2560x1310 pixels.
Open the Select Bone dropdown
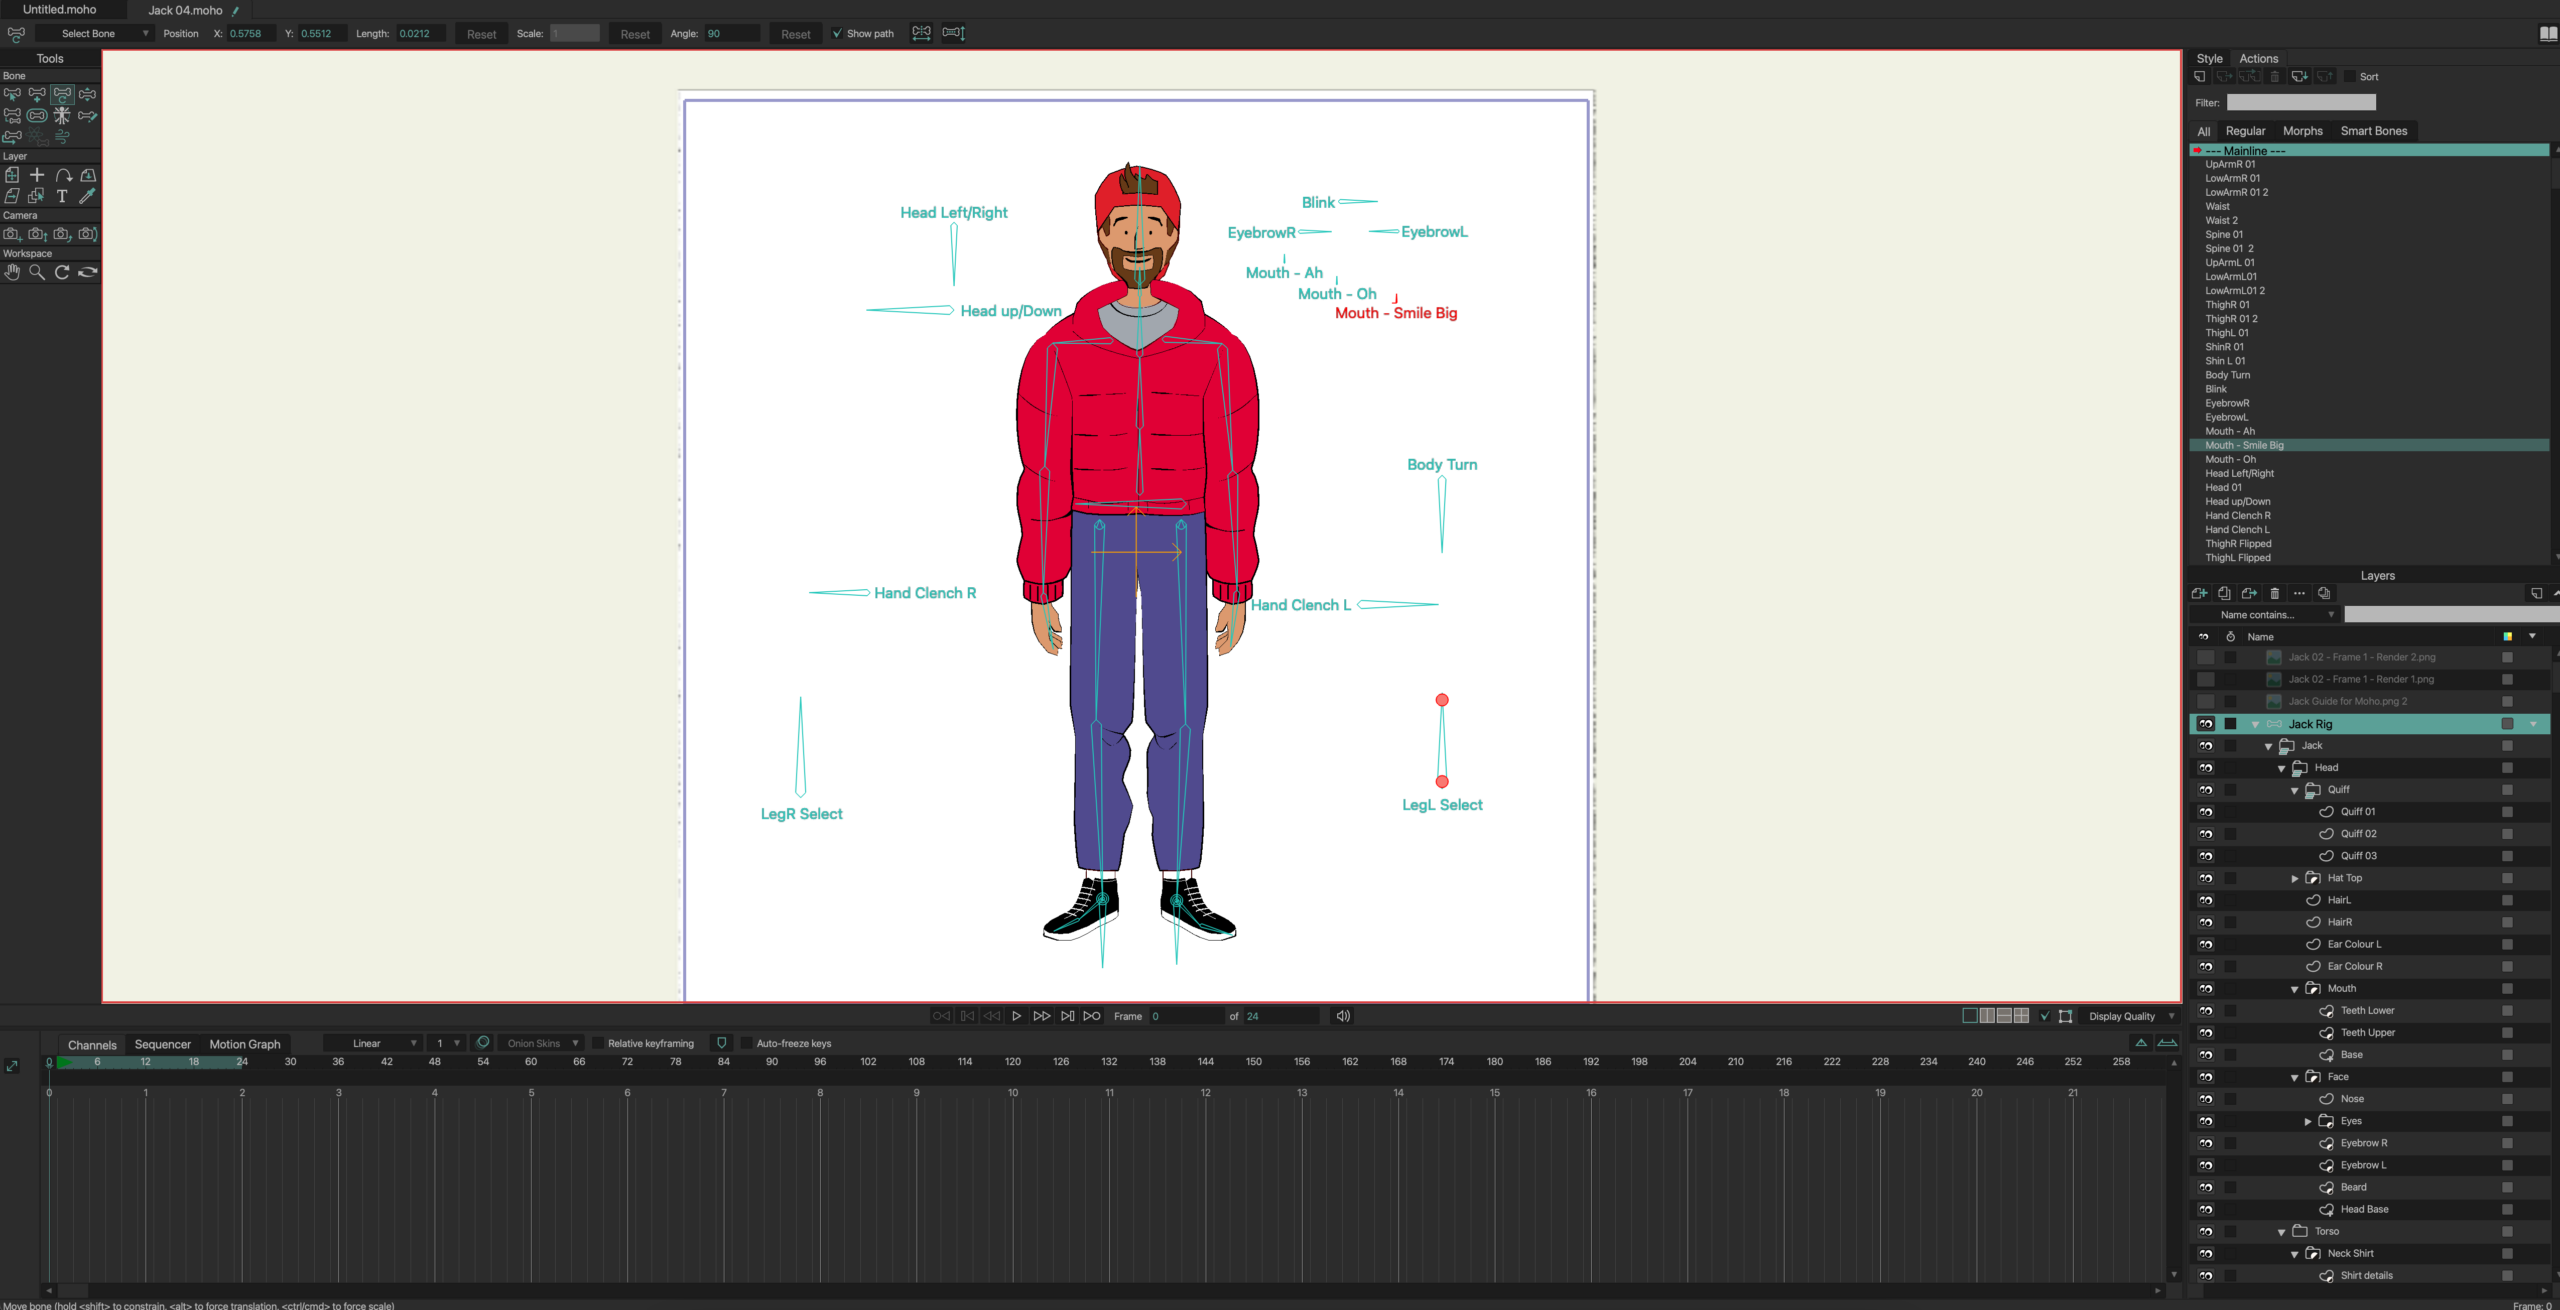(94, 34)
